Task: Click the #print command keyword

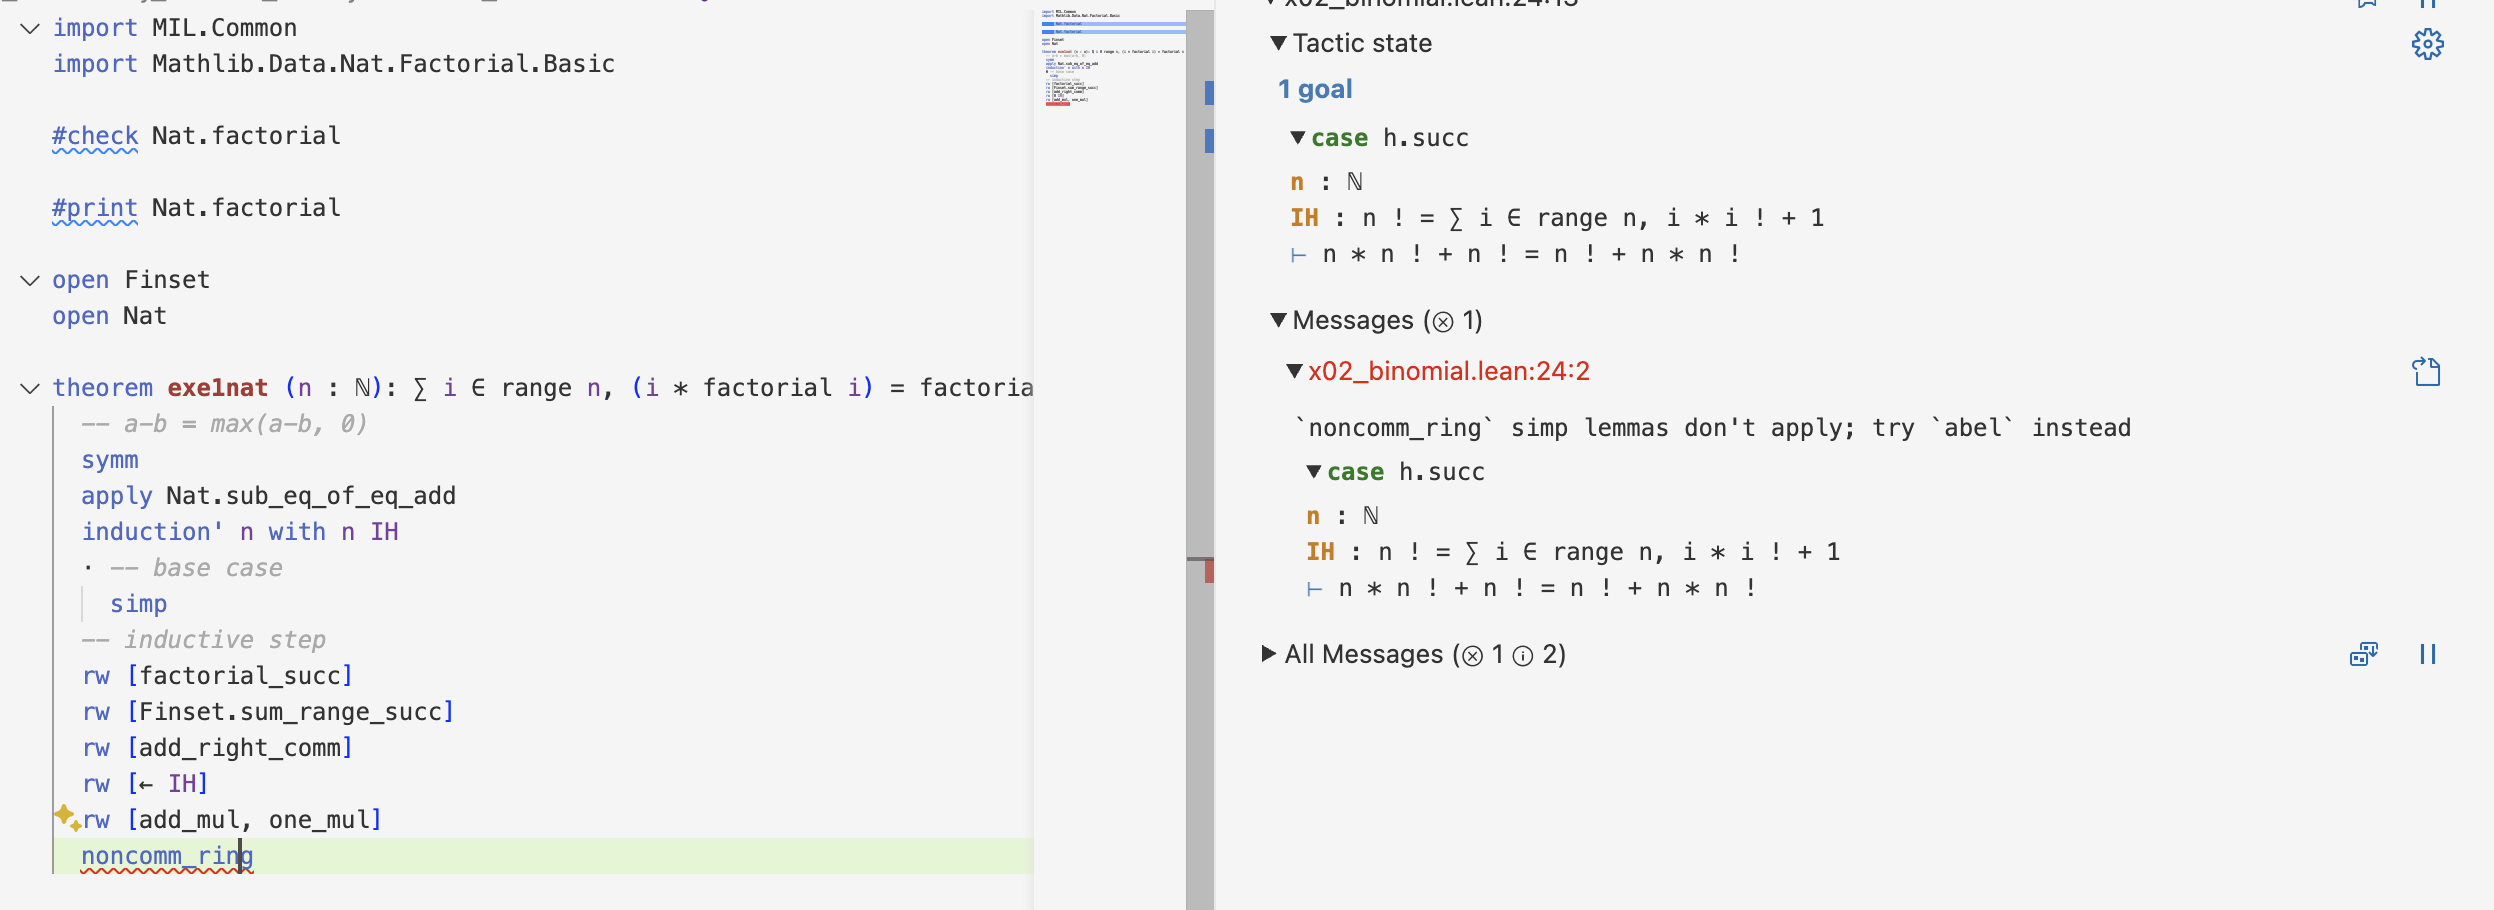Action: point(95,208)
